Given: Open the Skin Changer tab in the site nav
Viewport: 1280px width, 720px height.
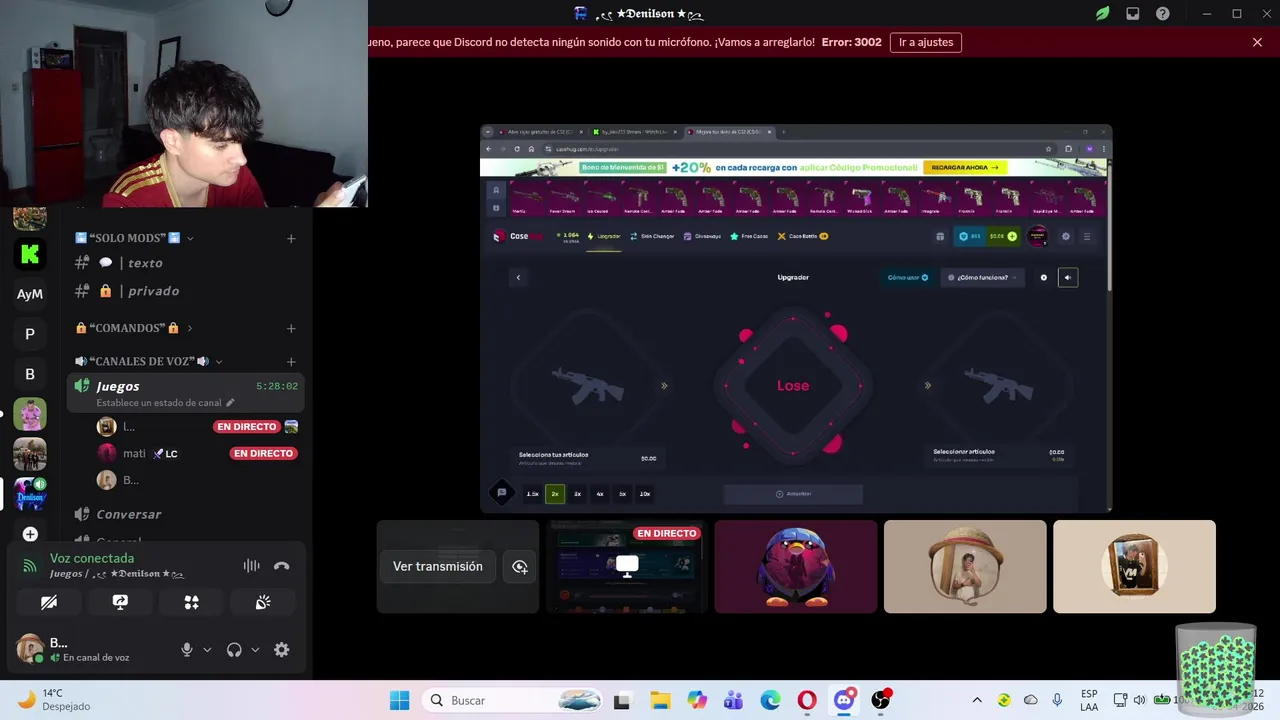Looking at the screenshot, I should click(x=652, y=236).
